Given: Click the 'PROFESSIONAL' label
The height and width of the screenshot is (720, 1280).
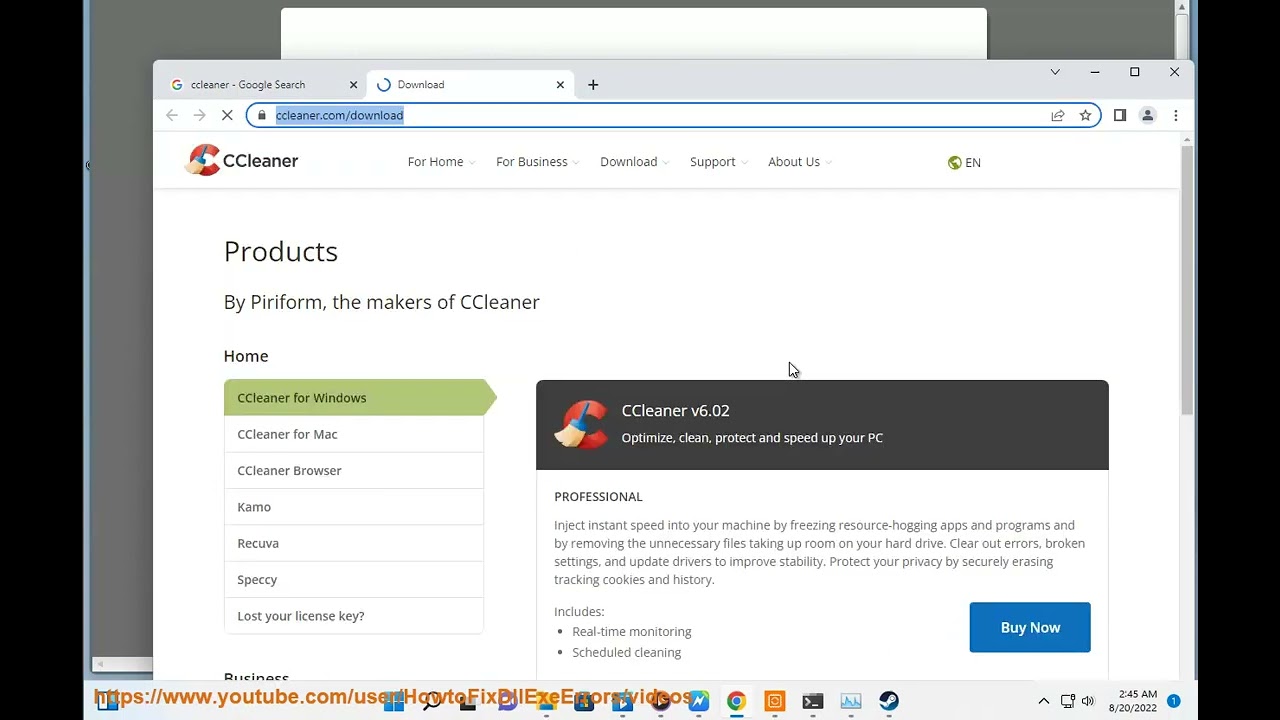Looking at the screenshot, I should click(x=598, y=497).
